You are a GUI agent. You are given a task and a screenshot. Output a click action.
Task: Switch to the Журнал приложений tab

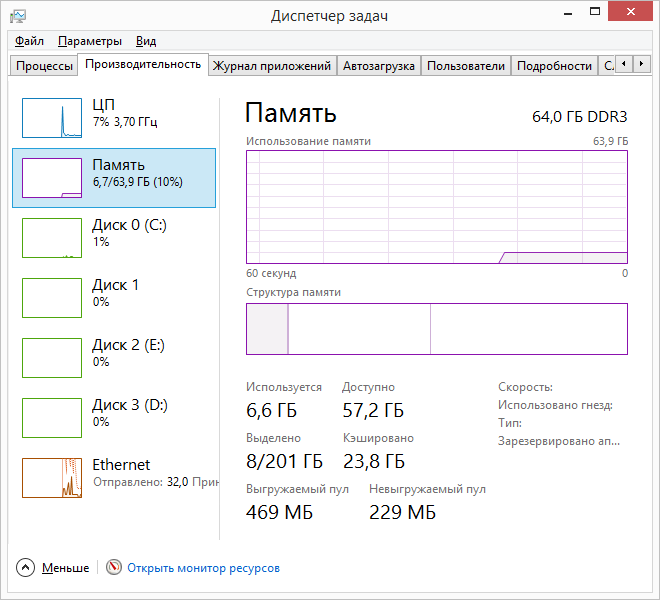coord(271,66)
